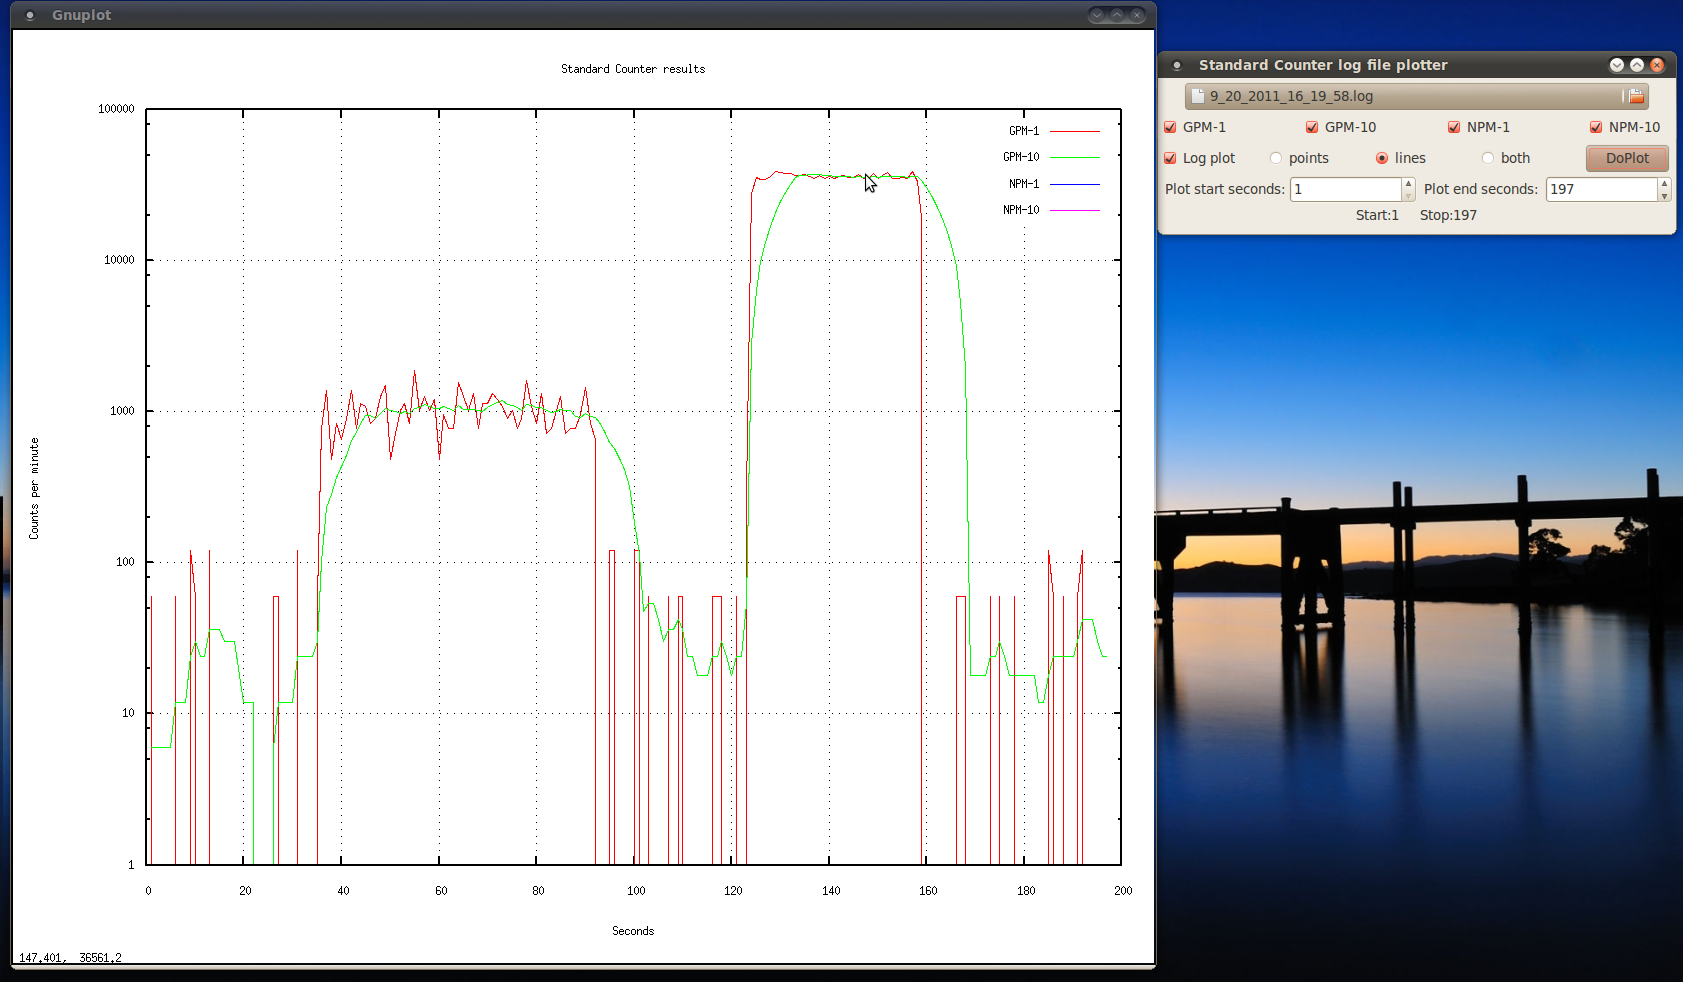Uncheck the NPM-10 checkbox
1683x982 pixels.
pyautogui.click(x=1596, y=127)
